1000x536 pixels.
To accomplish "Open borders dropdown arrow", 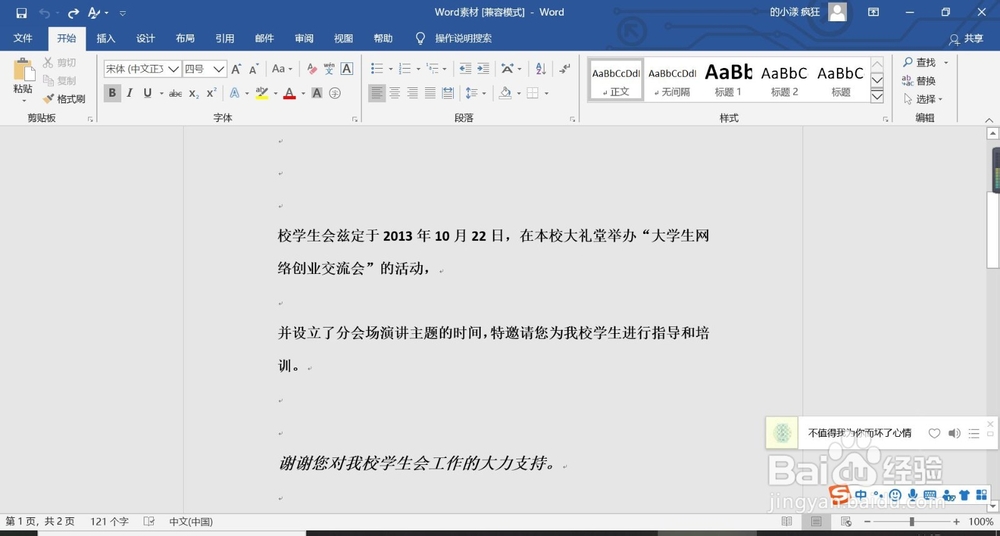I will coord(547,93).
